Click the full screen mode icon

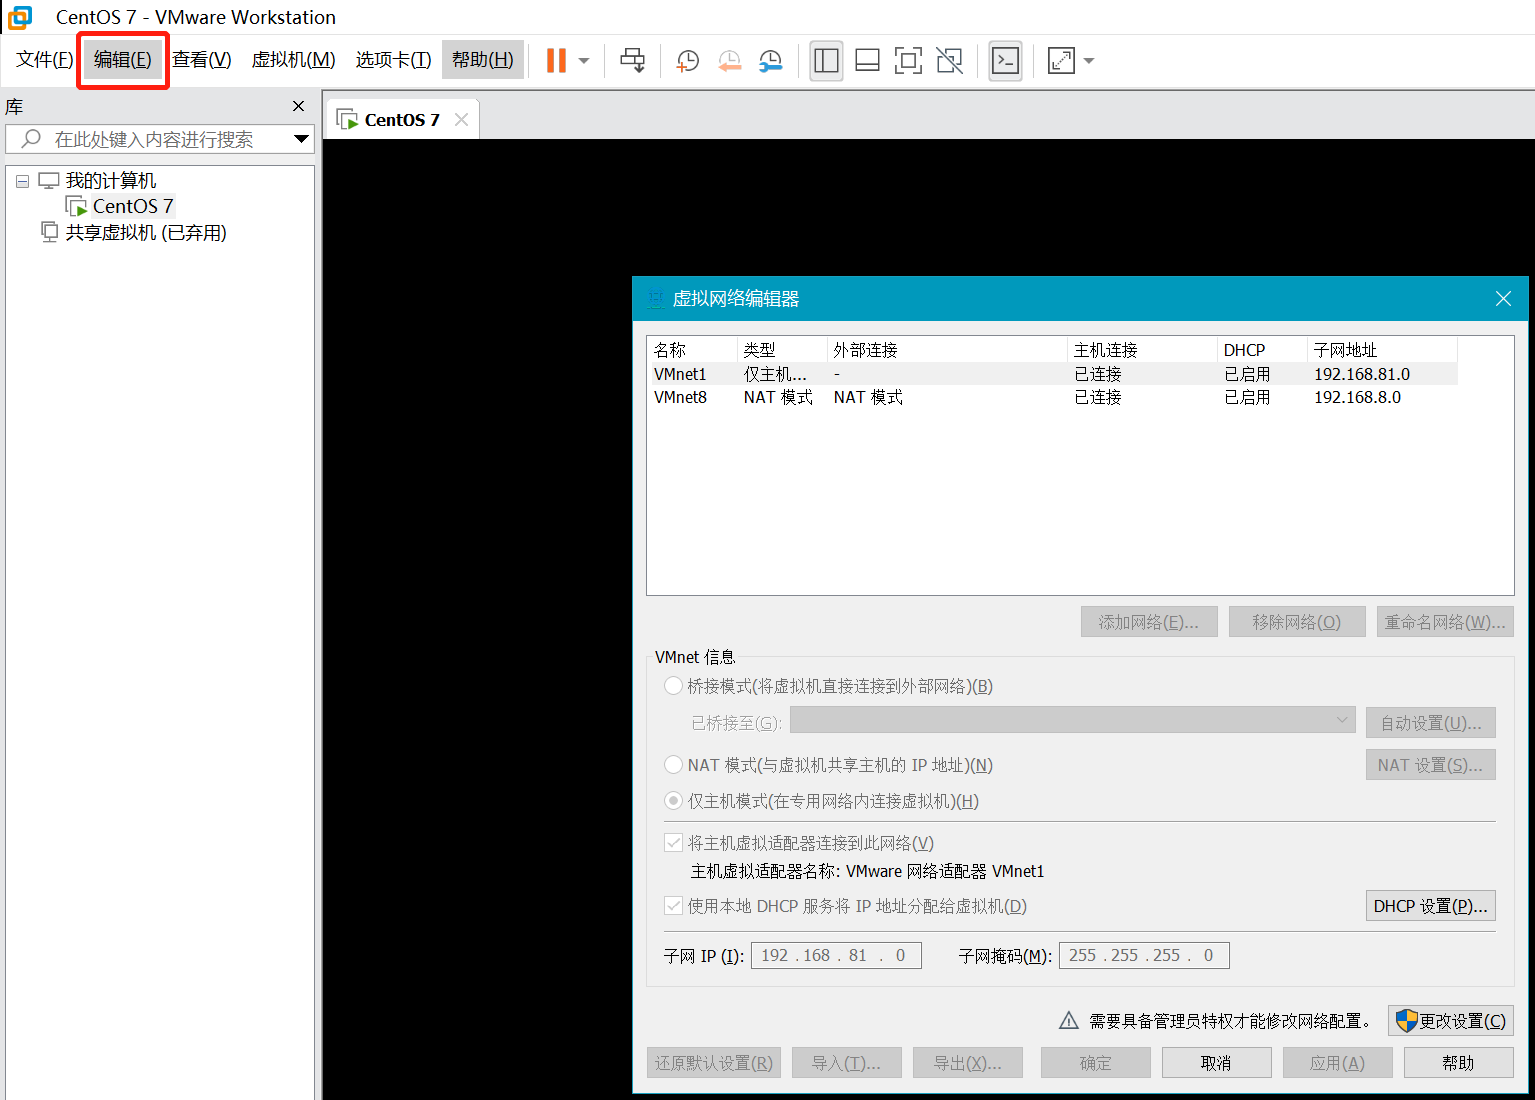coord(908,61)
